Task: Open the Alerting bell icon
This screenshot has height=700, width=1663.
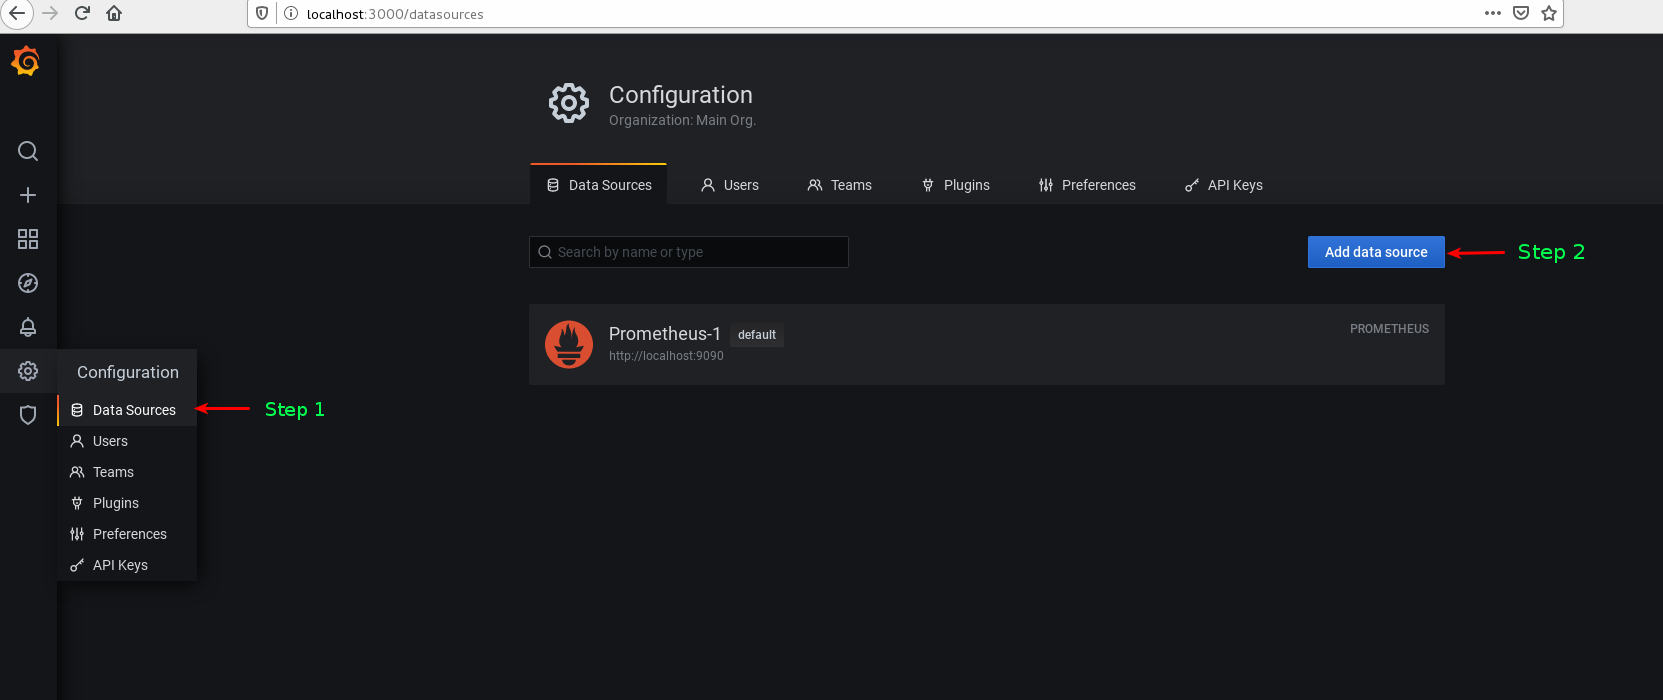Action: coord(28,327)
